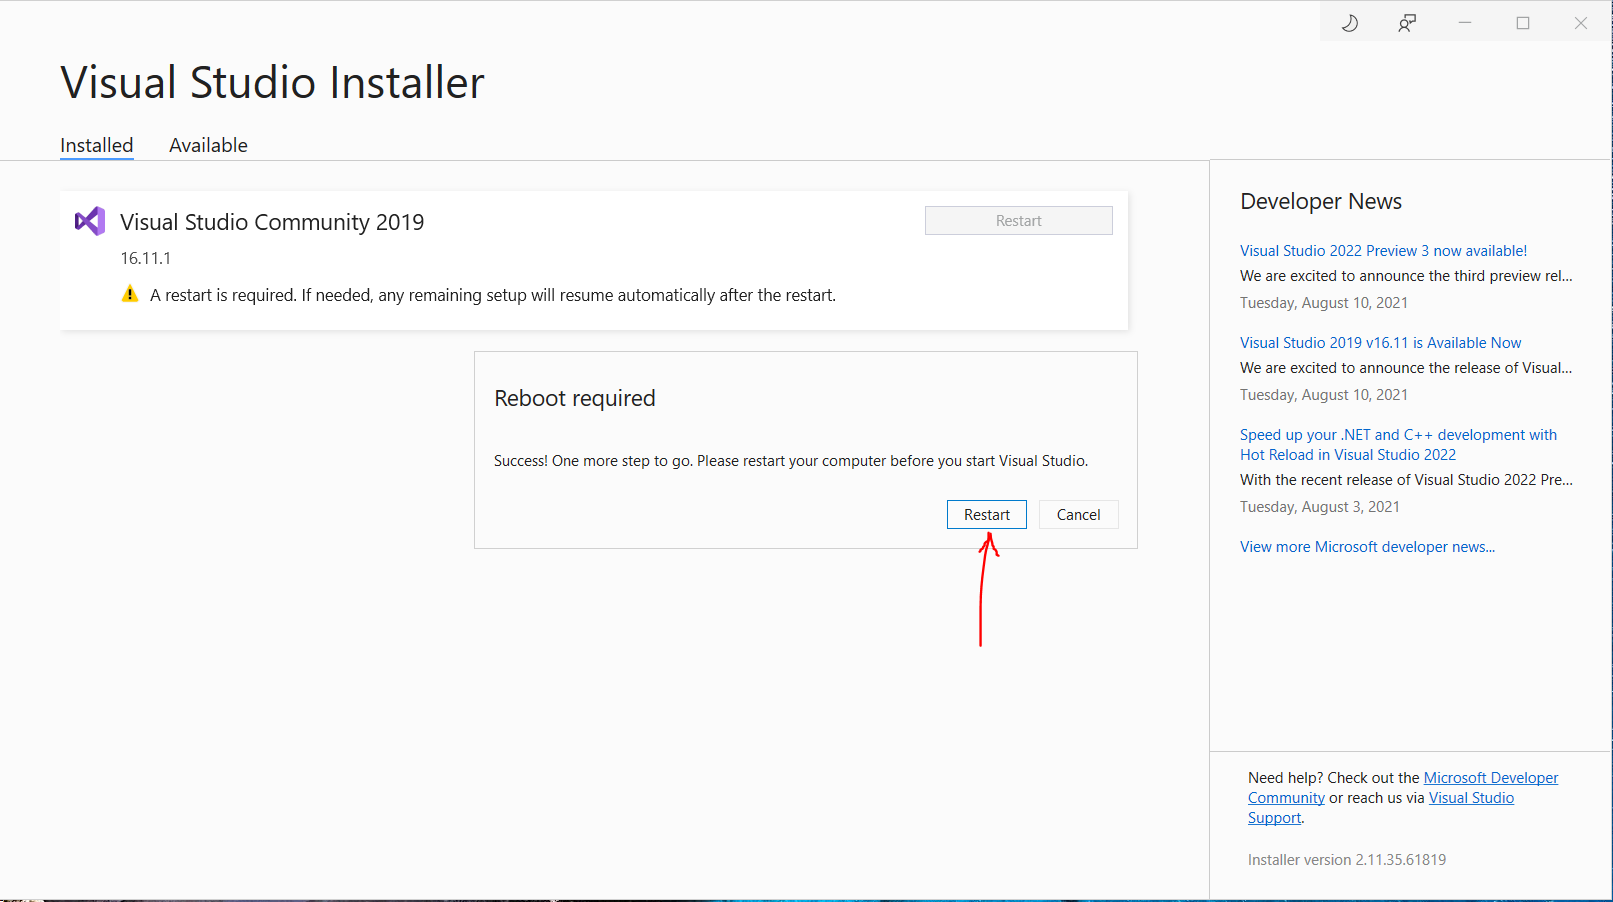1613x902 pixels.
Task: Click the Visual Studio Installer title
Action: 272,82
